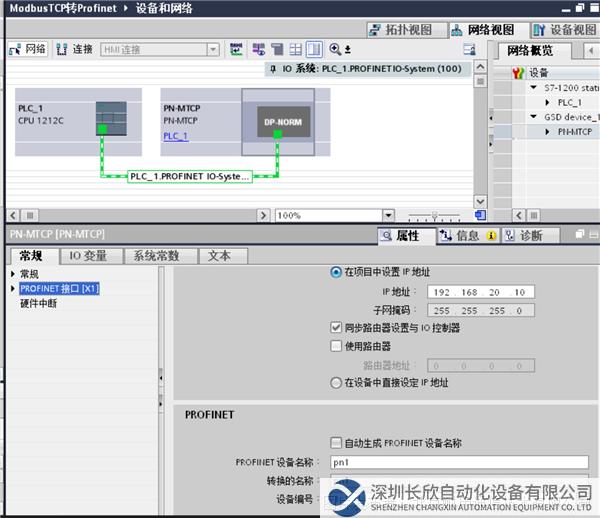Click the zoom magnifier icon in network toolbar
Image resolution: width=600 pixels, height=518 pixels.
coord(335,49)
